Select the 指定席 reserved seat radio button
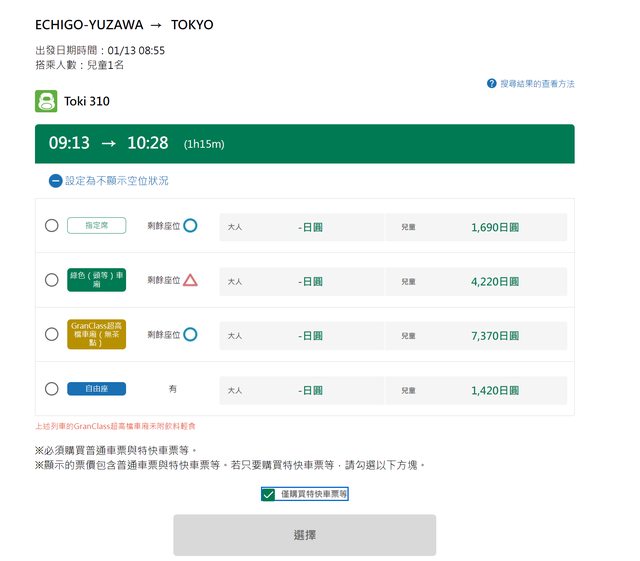The image size is (640, 561). (x=52, y=226)
